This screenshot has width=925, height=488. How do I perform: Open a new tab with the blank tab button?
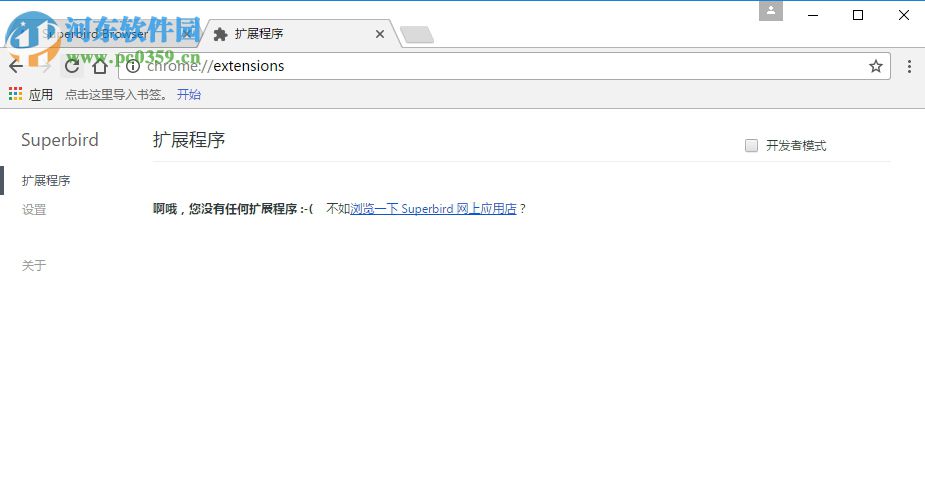417,35
